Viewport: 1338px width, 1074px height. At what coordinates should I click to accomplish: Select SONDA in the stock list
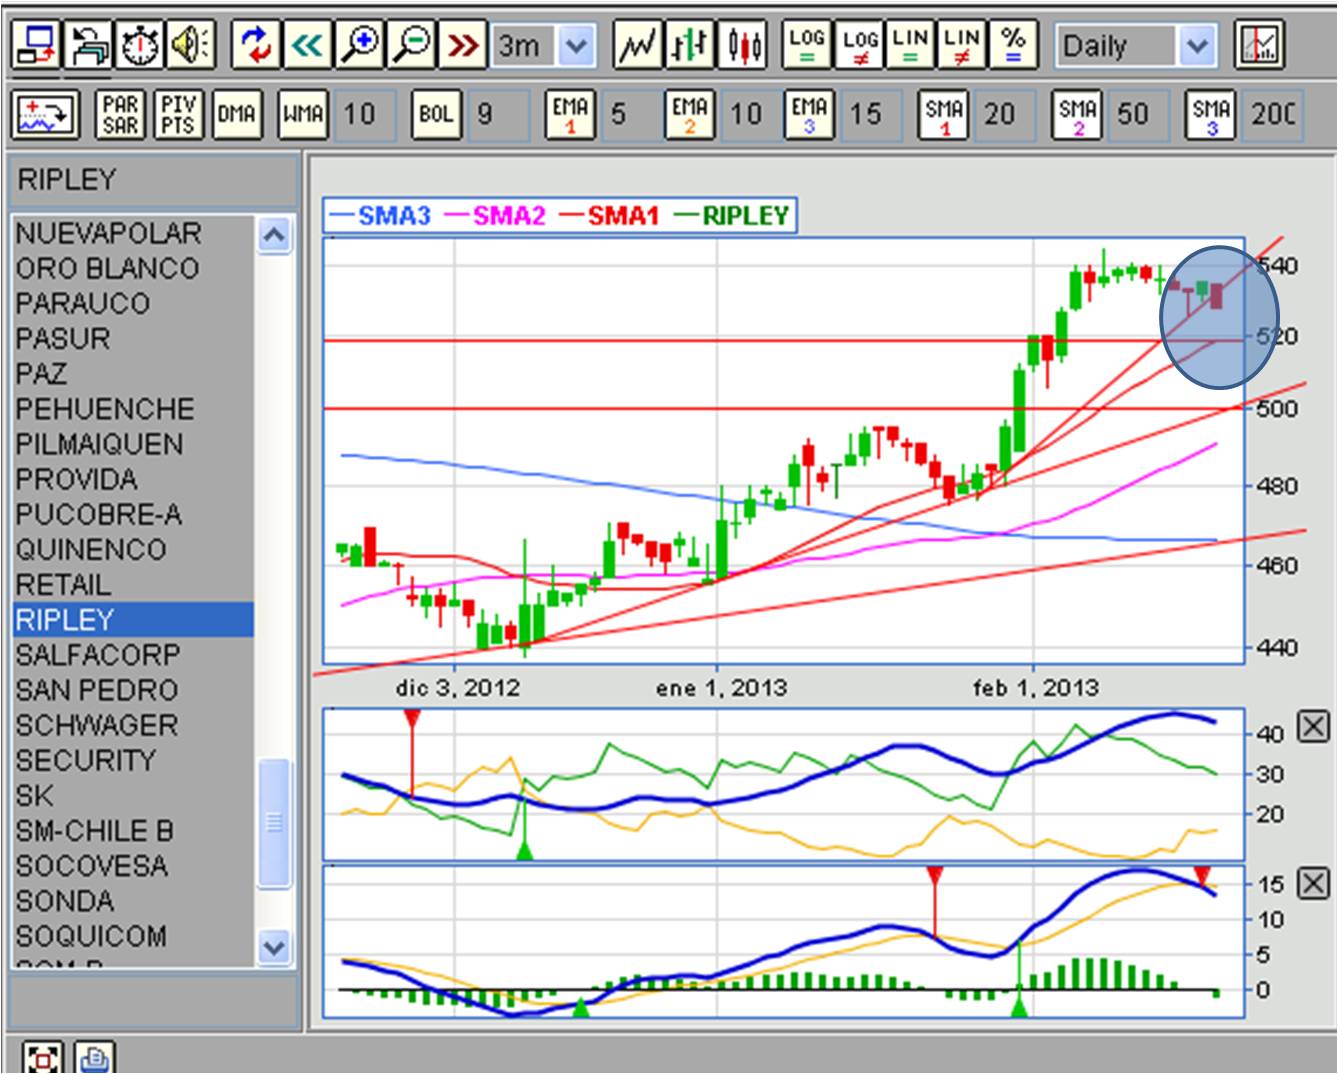coord(132,901)
